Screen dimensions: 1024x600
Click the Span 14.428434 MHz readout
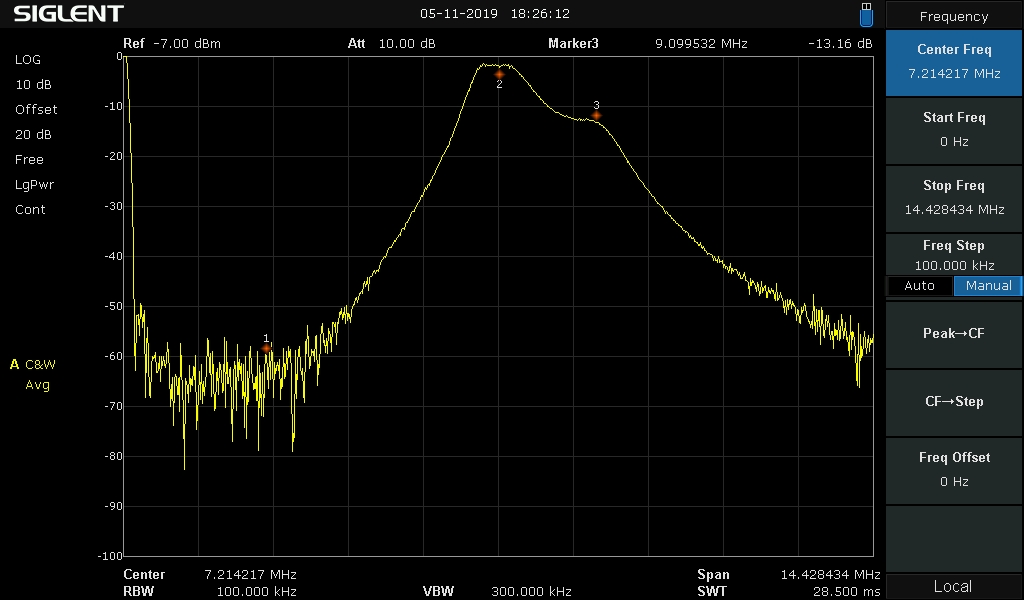click(788, 575)
